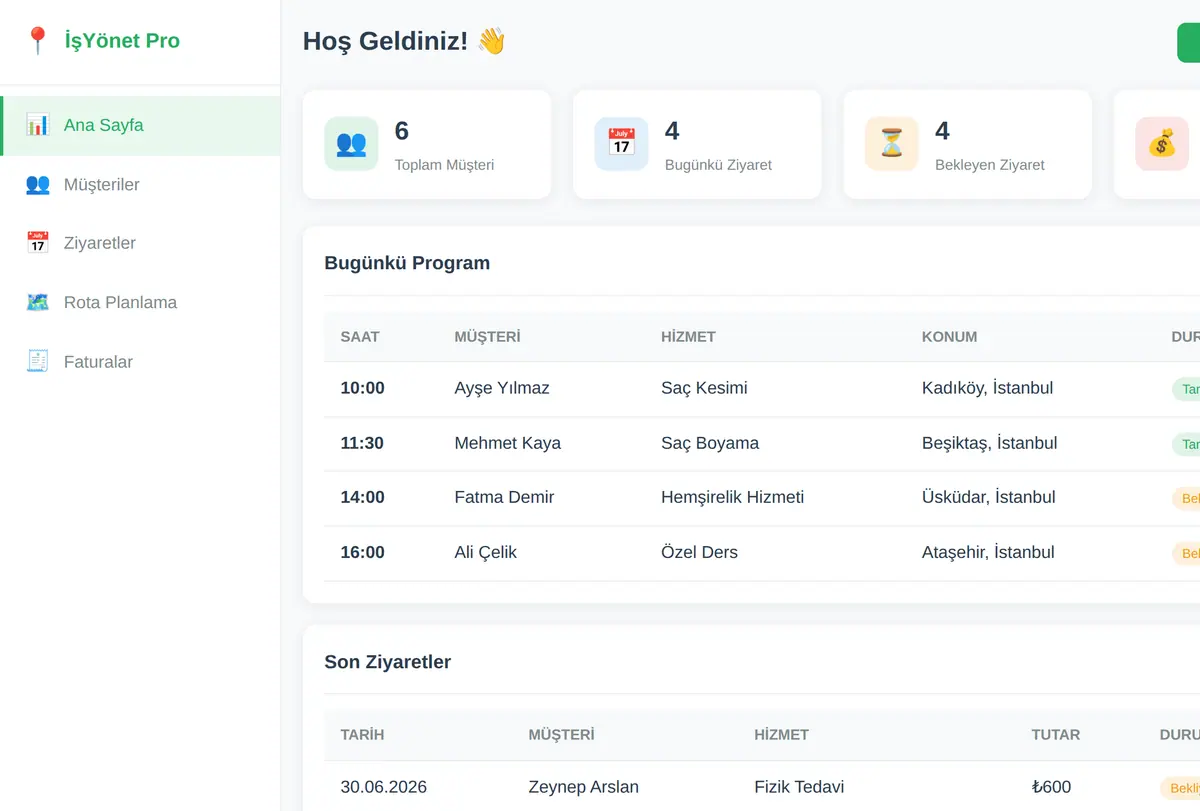Click the 30.06.2026 date cell
1200x811 pixels.
[383, 787]
